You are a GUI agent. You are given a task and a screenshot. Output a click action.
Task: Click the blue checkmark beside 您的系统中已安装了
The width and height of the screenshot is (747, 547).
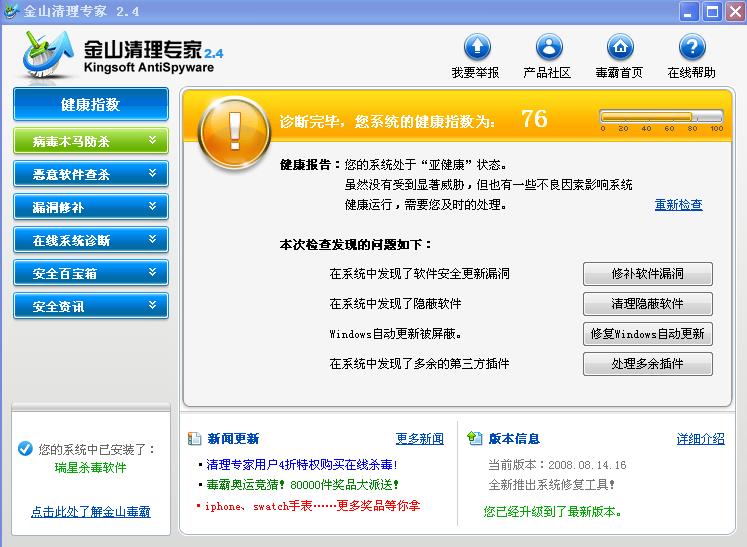(25, 449)
